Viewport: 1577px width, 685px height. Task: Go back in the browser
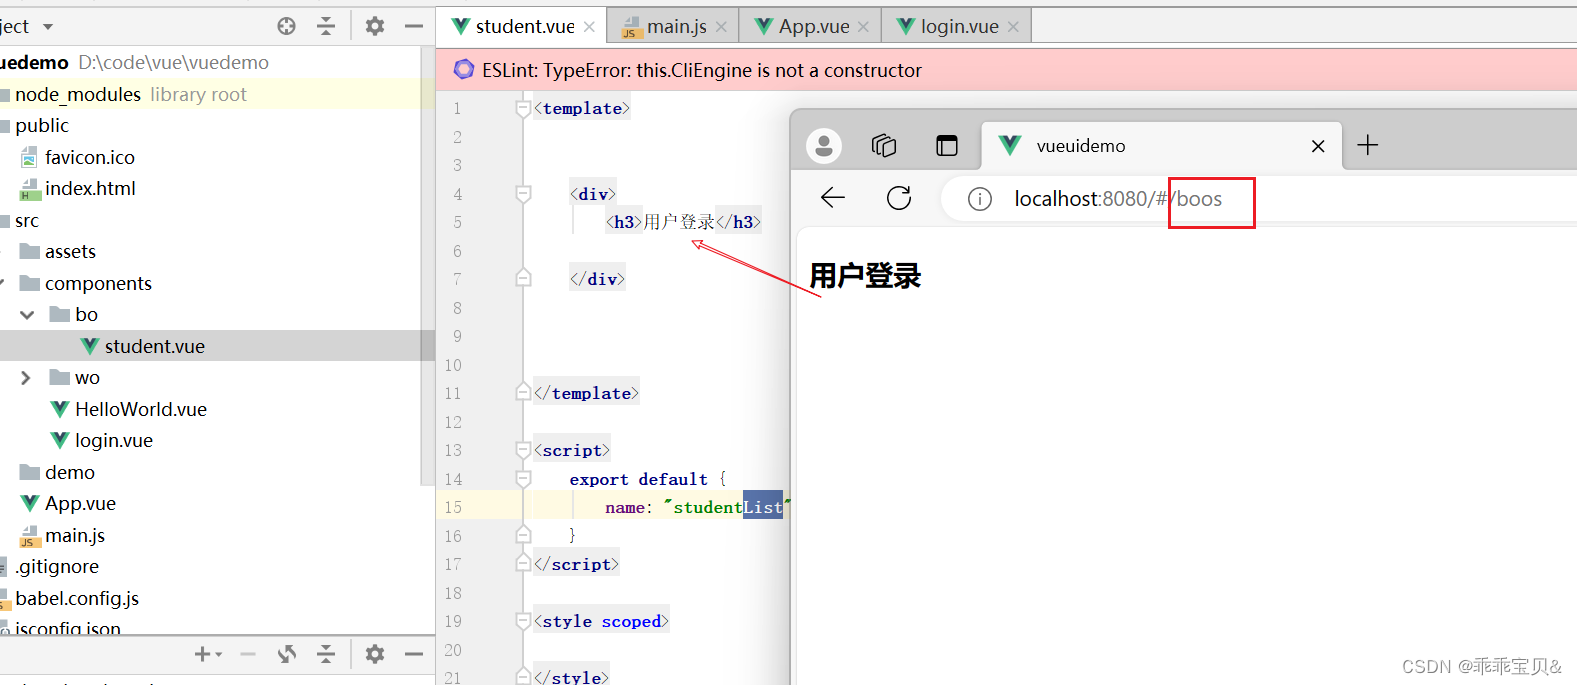click(x=833, y=198)
